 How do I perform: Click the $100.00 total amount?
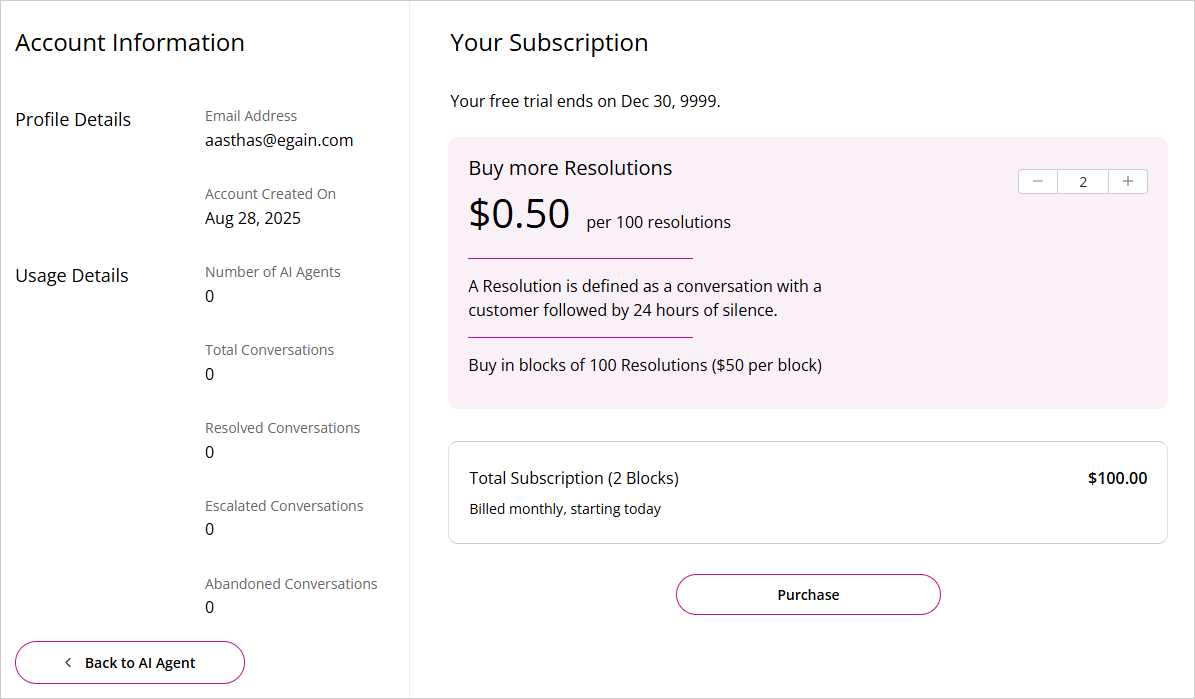1117,478
